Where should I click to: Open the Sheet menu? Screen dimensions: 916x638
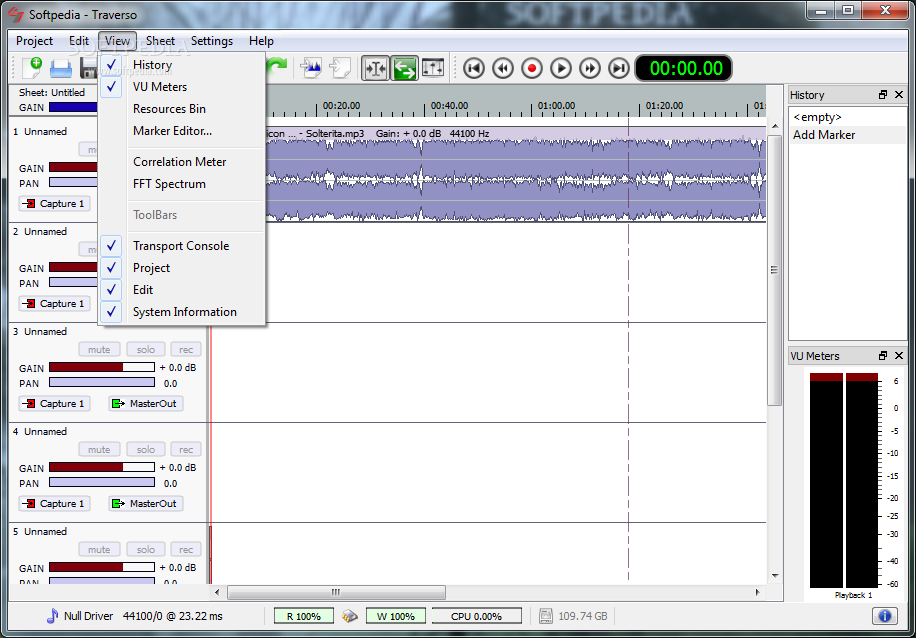(160, 41)
